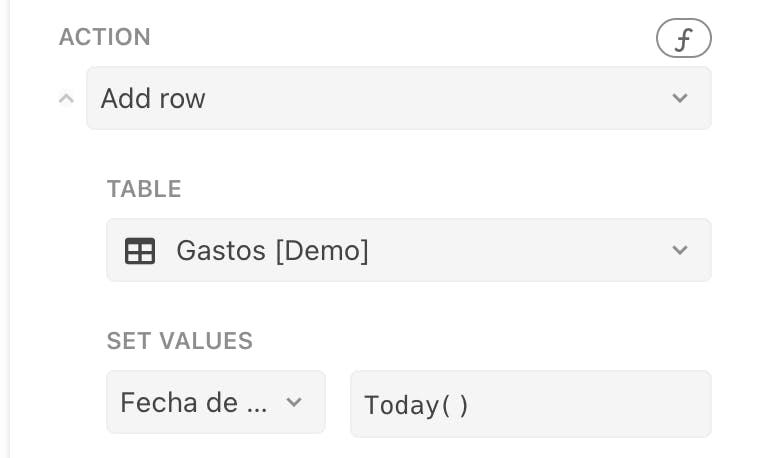This screenshot has height=458, width=760.
Task: Click the Today() value input field
Action: (x=530, y=404)
